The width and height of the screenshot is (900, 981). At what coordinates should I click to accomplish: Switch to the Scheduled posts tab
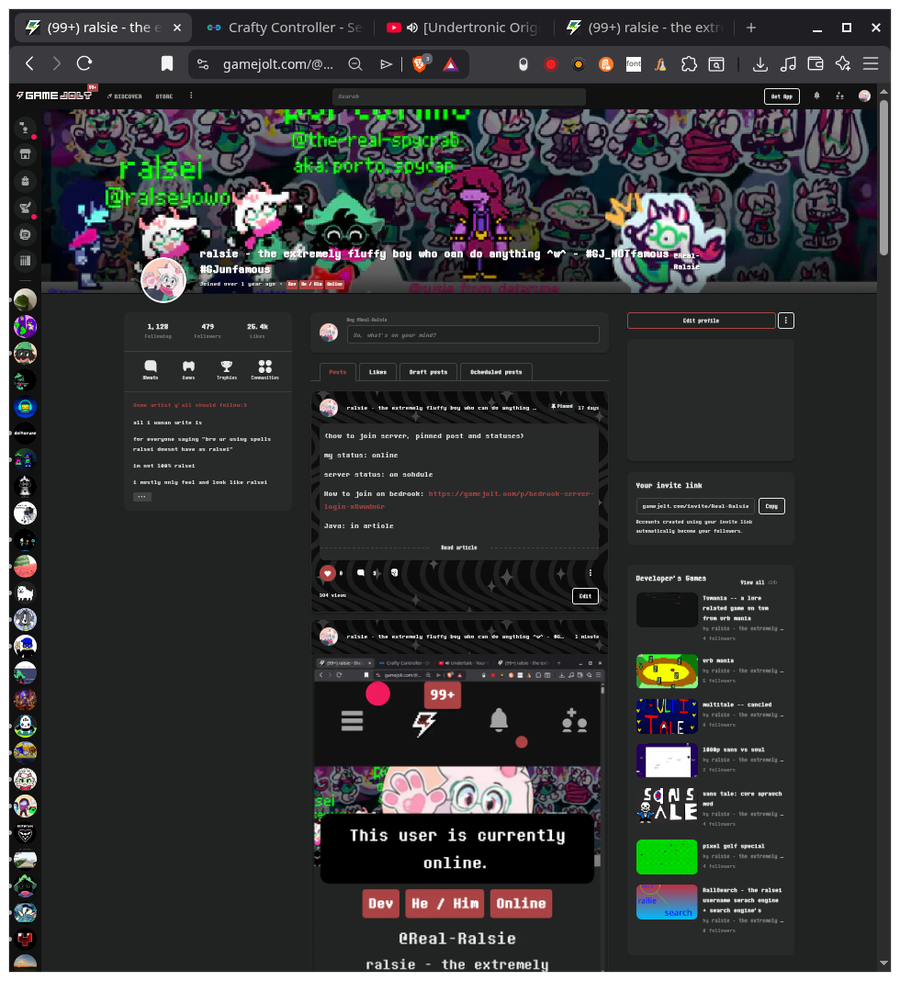tap(496, 372)
